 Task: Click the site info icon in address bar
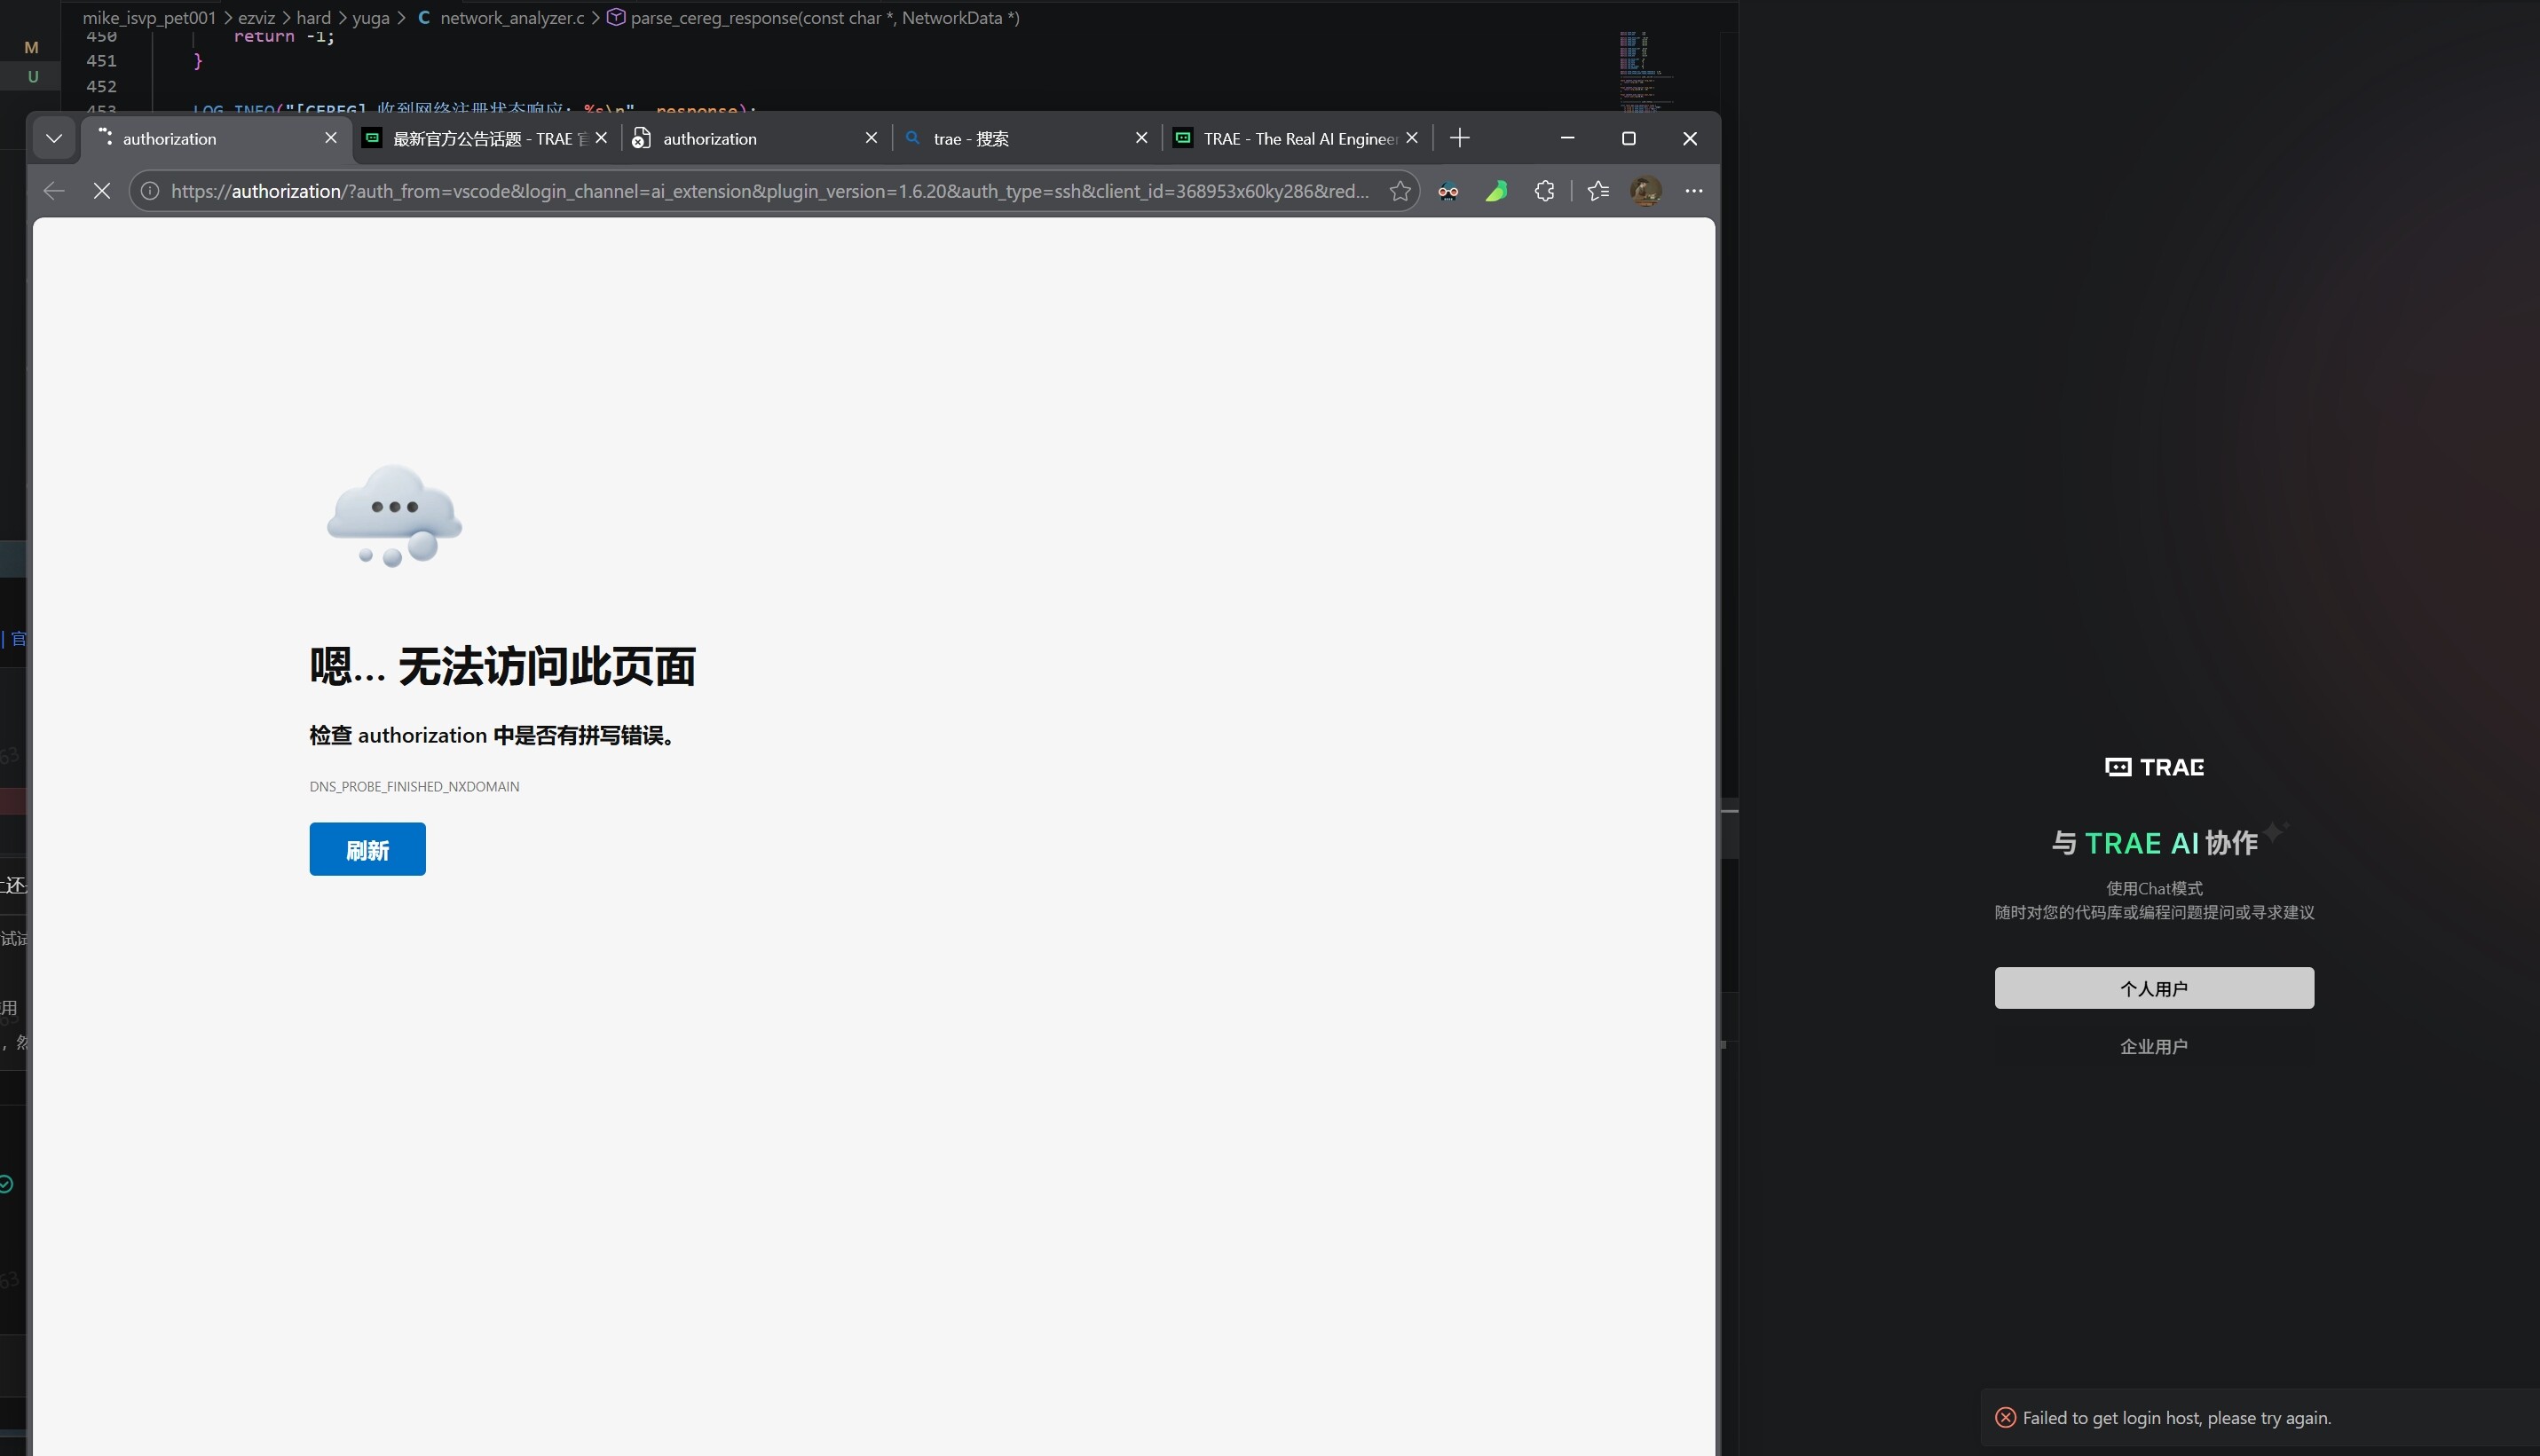pos(150,191)
